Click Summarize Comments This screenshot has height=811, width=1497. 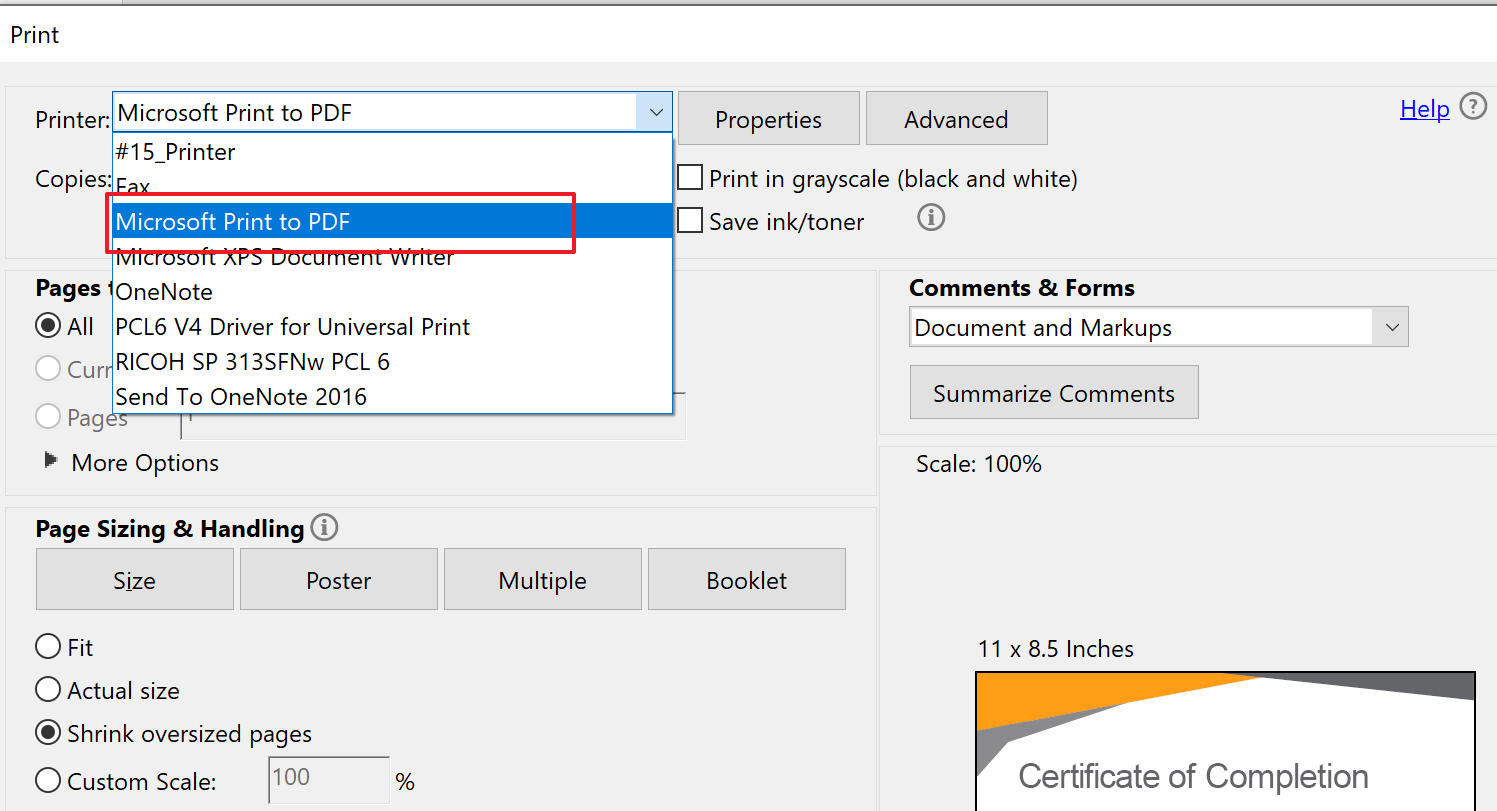click(x=1053, y=392)
